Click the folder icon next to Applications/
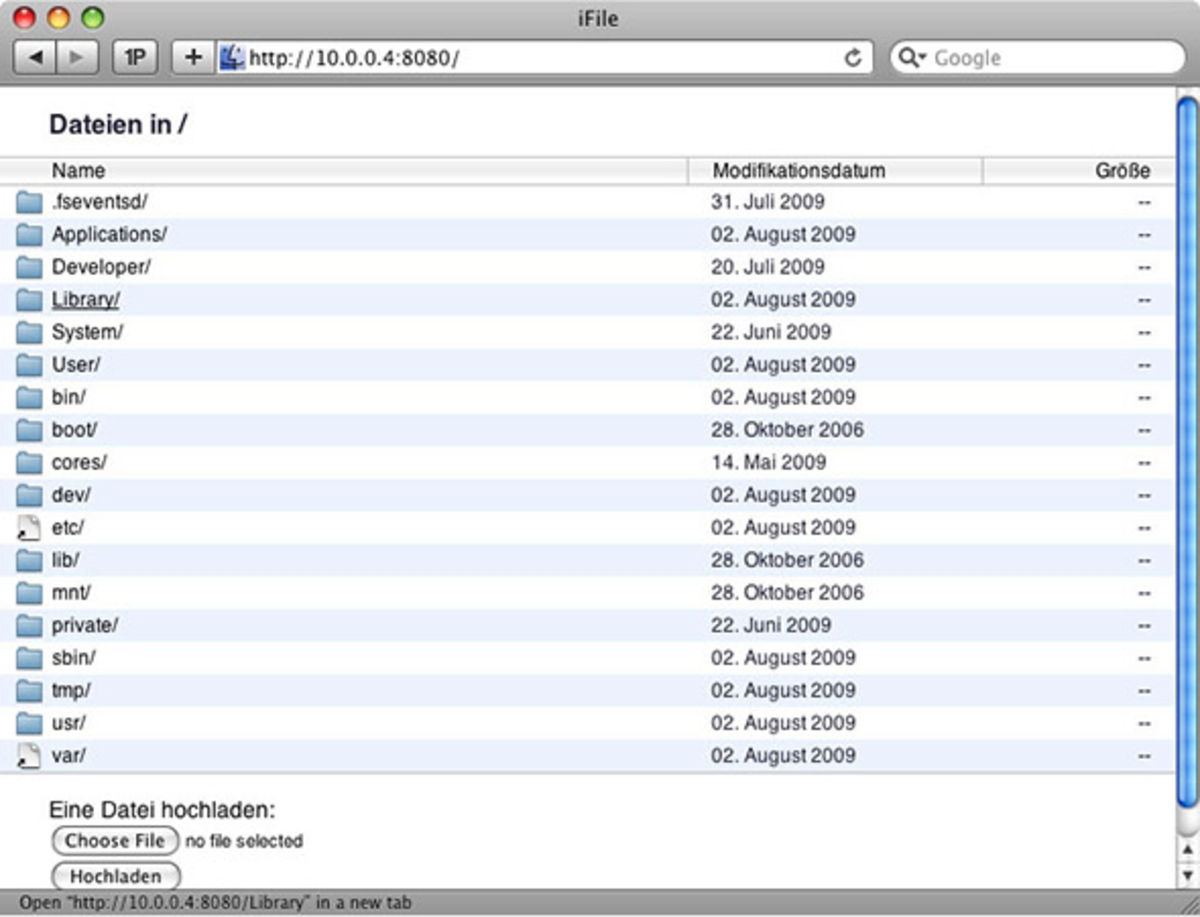 point(28,234)
